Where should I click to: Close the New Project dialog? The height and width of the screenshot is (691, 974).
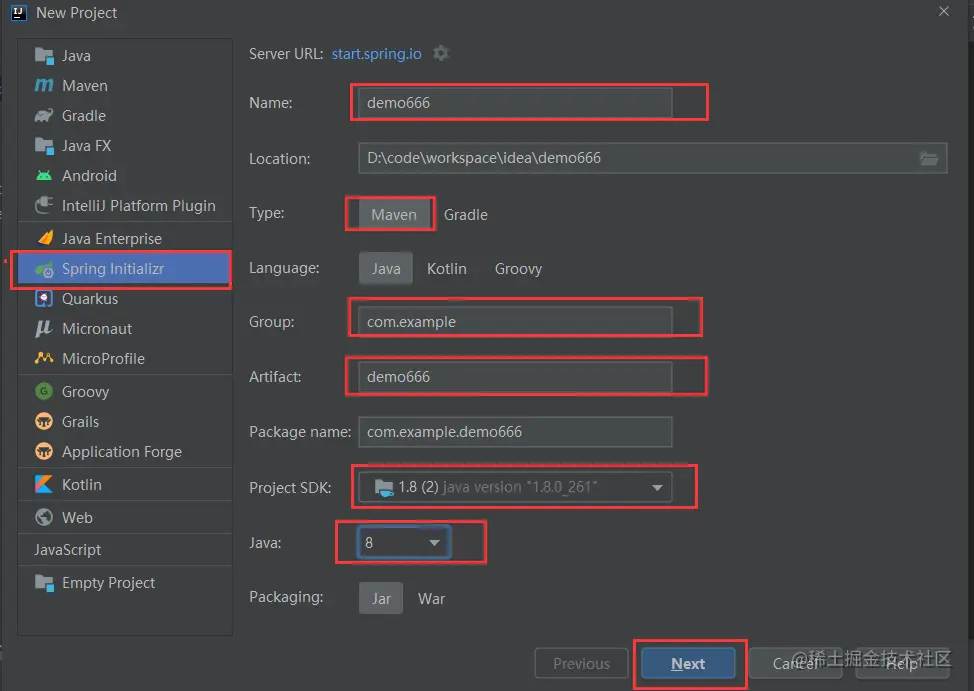[x=944, y=12]
